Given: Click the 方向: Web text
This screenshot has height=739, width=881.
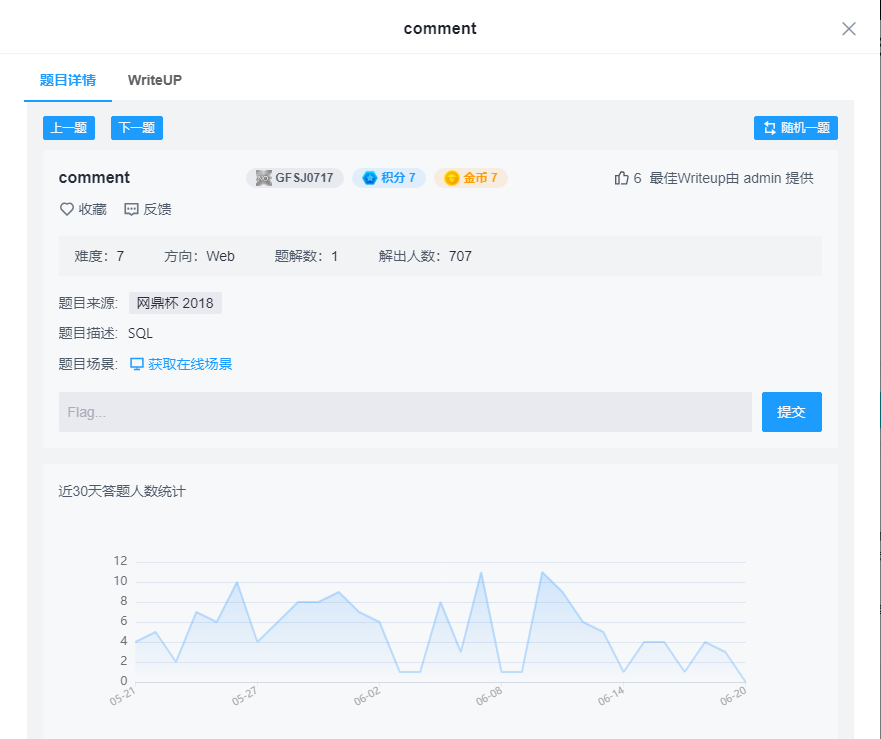Looking at the screenshot, I should [199, 256].
